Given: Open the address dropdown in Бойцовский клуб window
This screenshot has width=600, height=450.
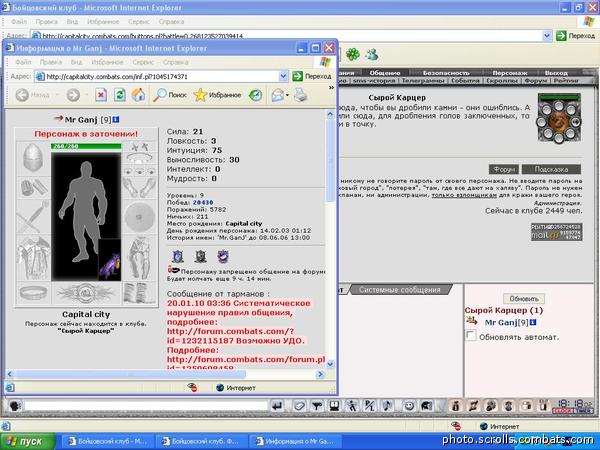Looking at the screenshot, I should pyautogui.click(x=547, y=36).
